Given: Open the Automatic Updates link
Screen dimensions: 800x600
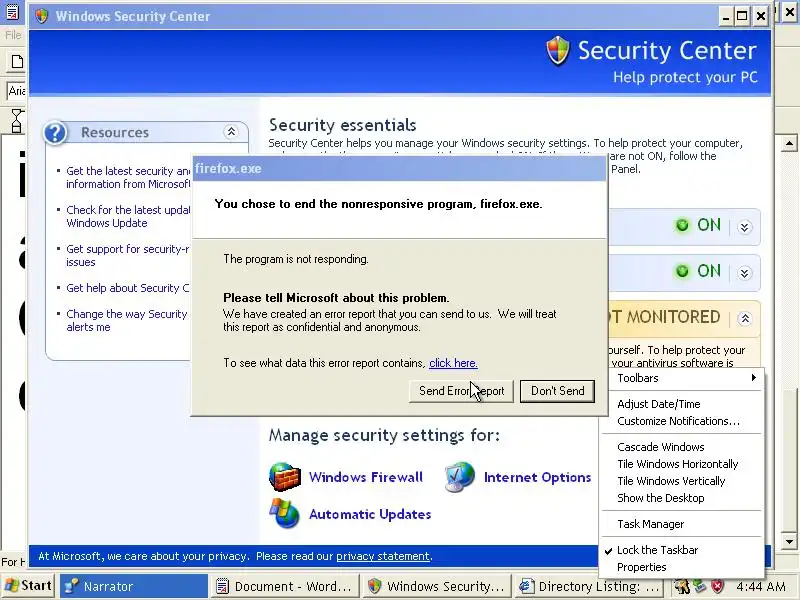Looking at the screenshot, I should pos(370,514).
